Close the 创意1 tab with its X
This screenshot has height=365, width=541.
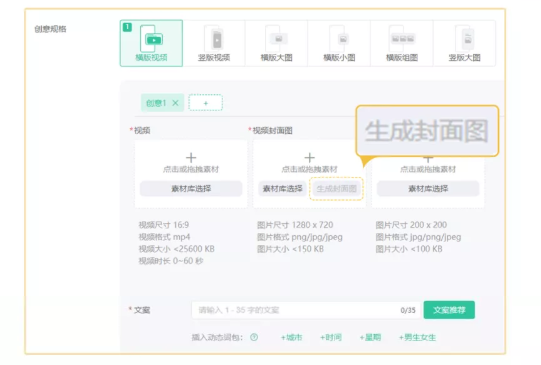(175, 103)
